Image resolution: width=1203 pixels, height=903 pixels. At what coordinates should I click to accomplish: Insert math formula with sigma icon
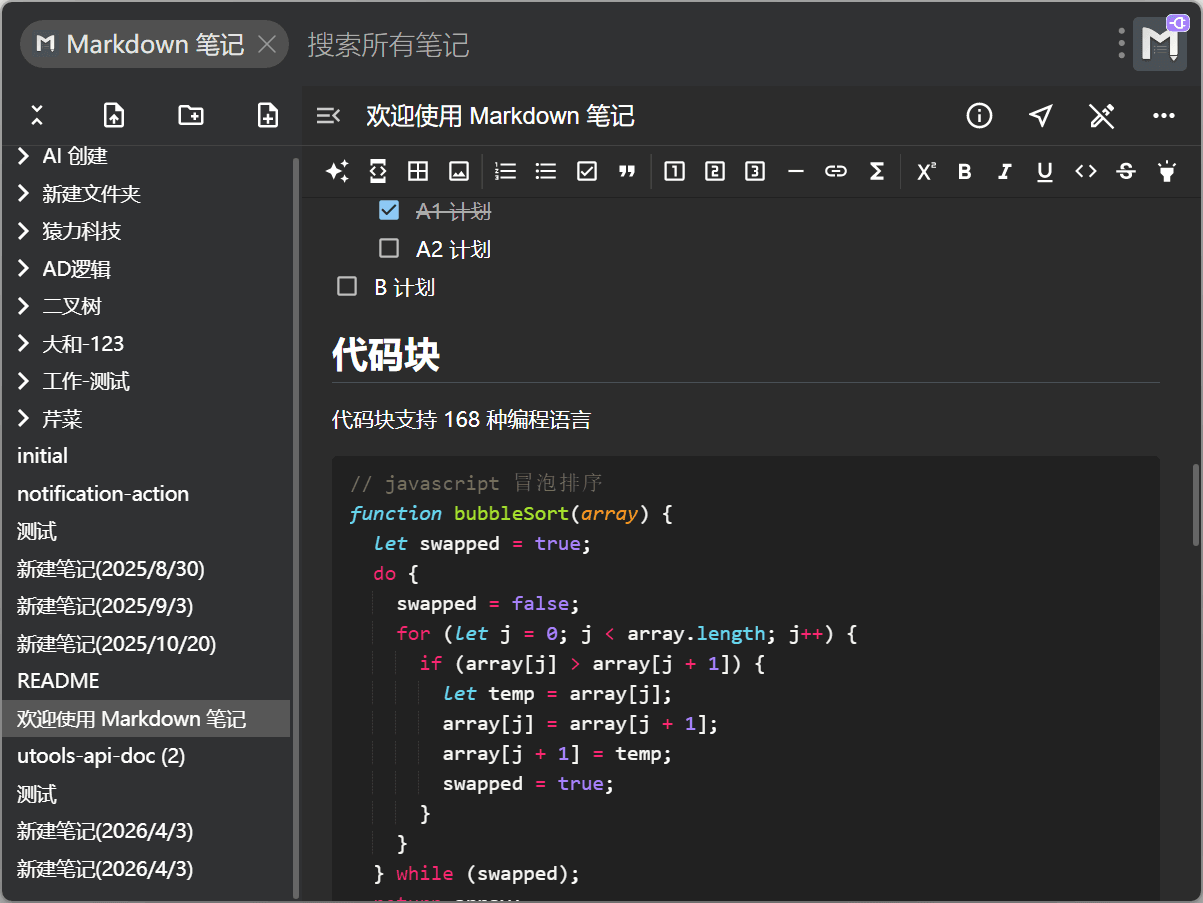tap(876, 171)
